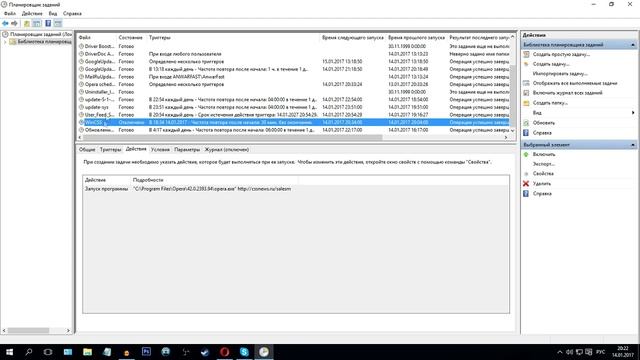This screenshot has width=640, height=360.
Task: Click Отображать все выполняемые задачи
Action: (x=575, y=83)
